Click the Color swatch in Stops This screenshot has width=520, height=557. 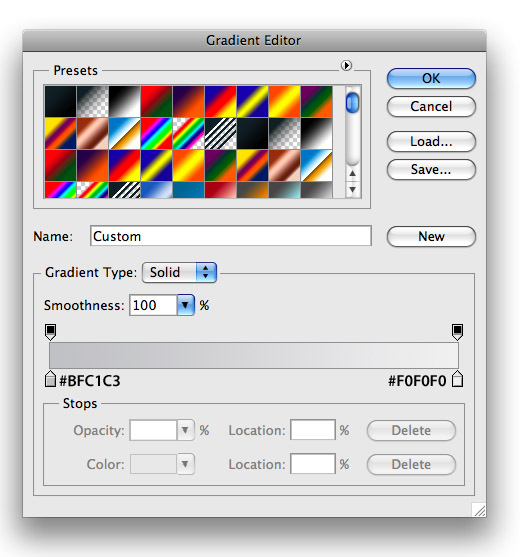[x=153, y=464]
